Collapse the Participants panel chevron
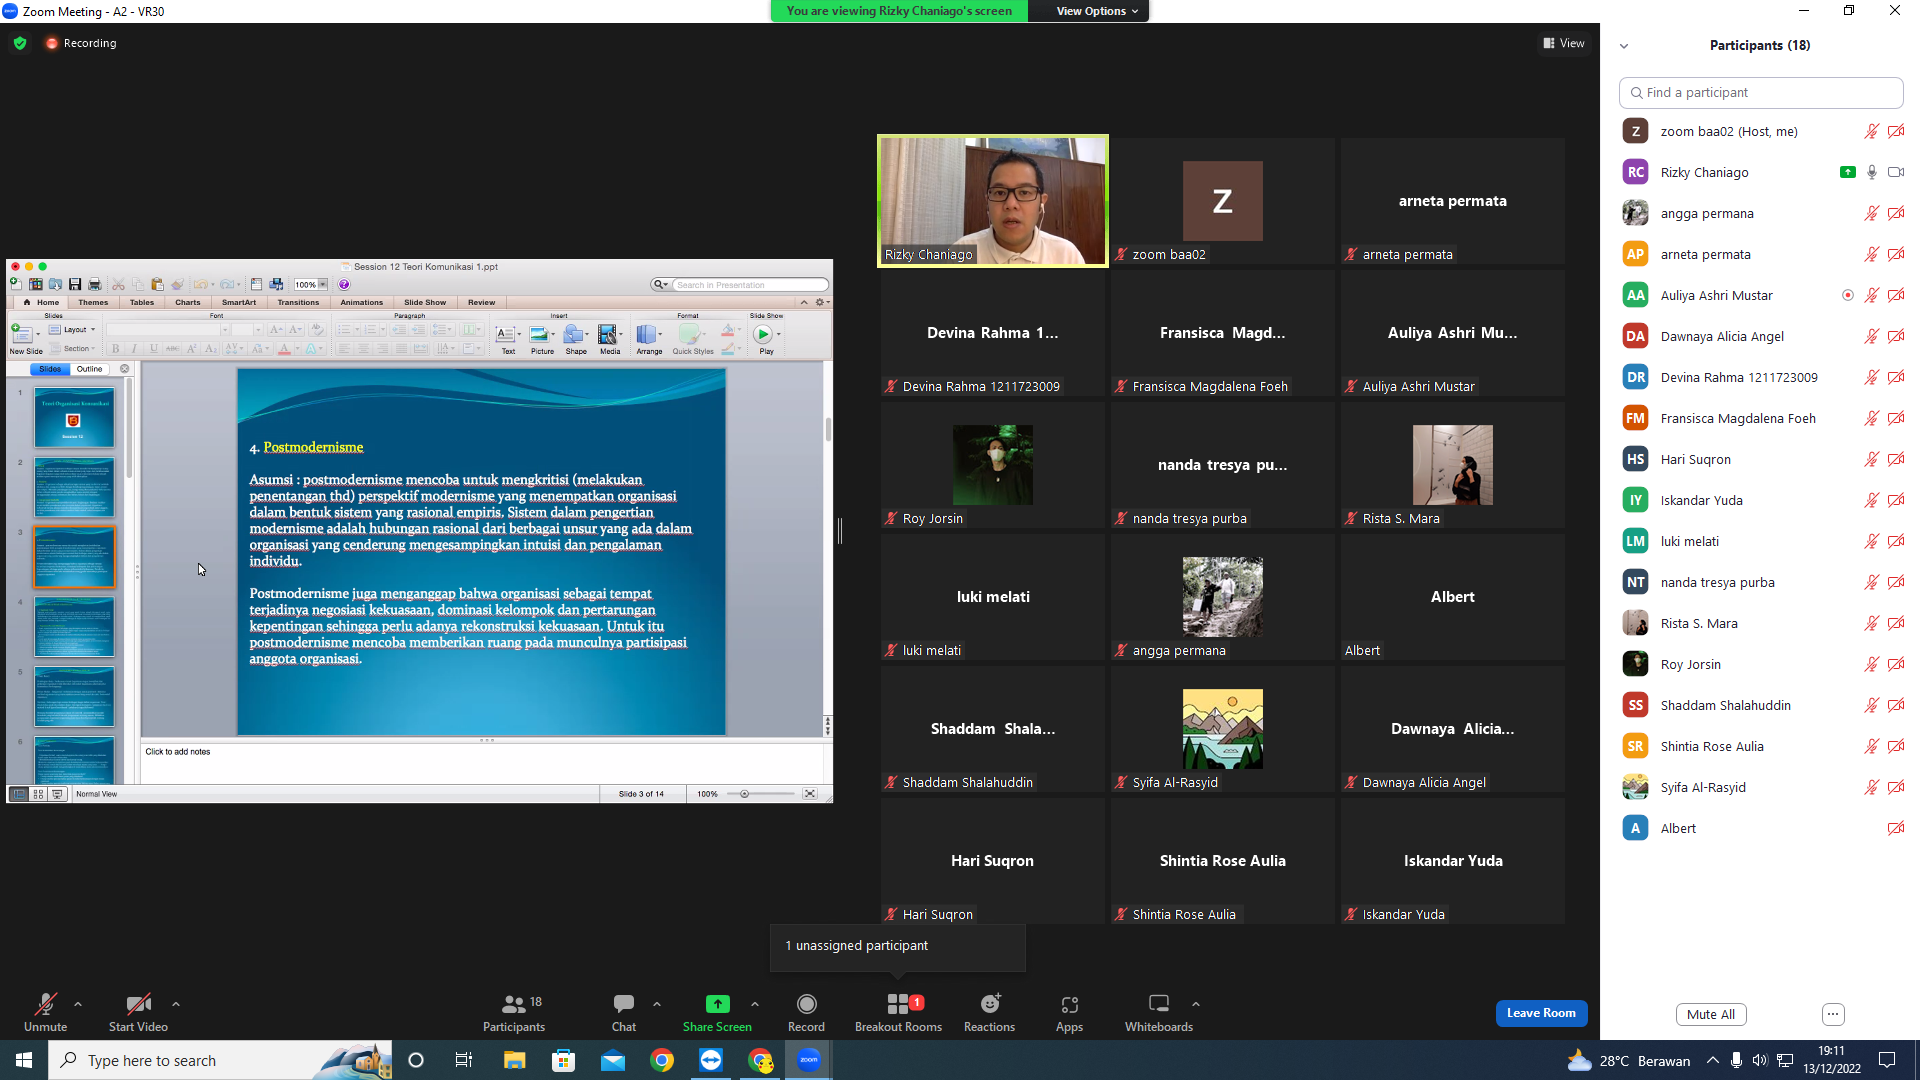 click(x=1624, y=46)
